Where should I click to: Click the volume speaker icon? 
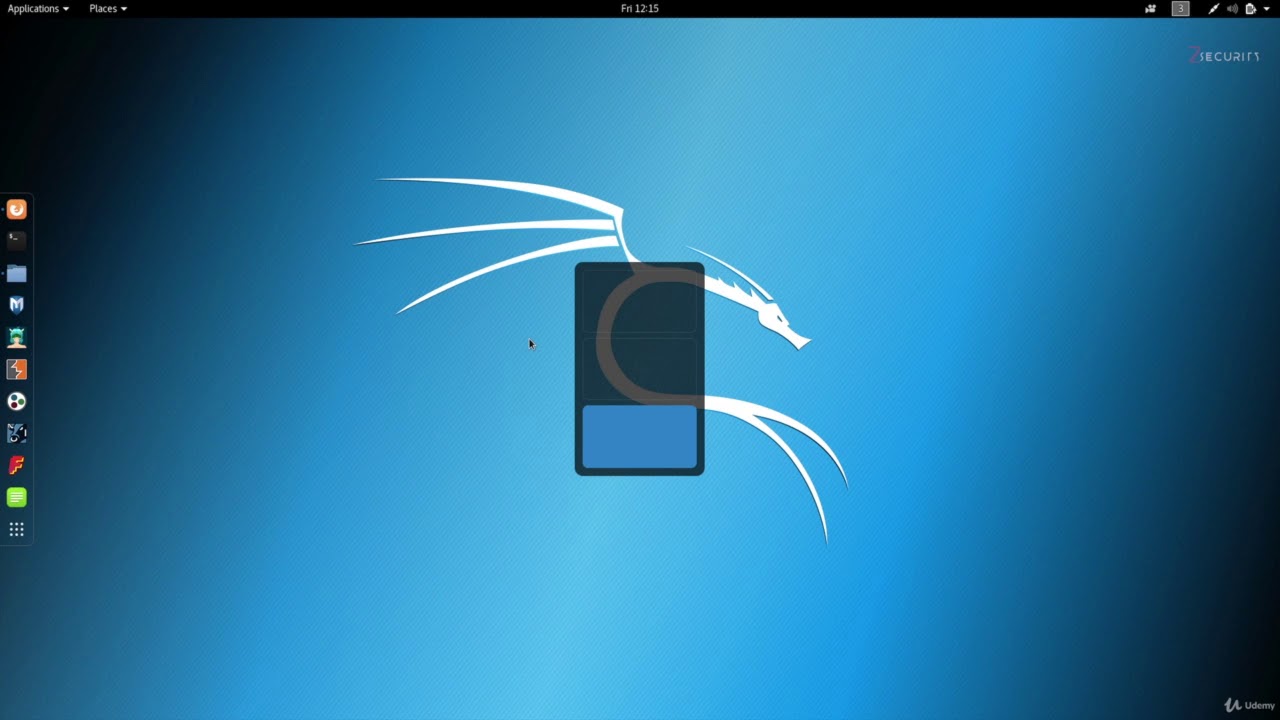click(1232, 8)
